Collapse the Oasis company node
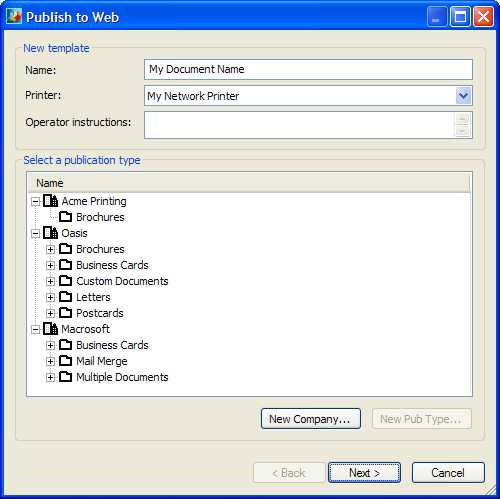The width and height of the screenshot is (500, 499). click(35, 234)
